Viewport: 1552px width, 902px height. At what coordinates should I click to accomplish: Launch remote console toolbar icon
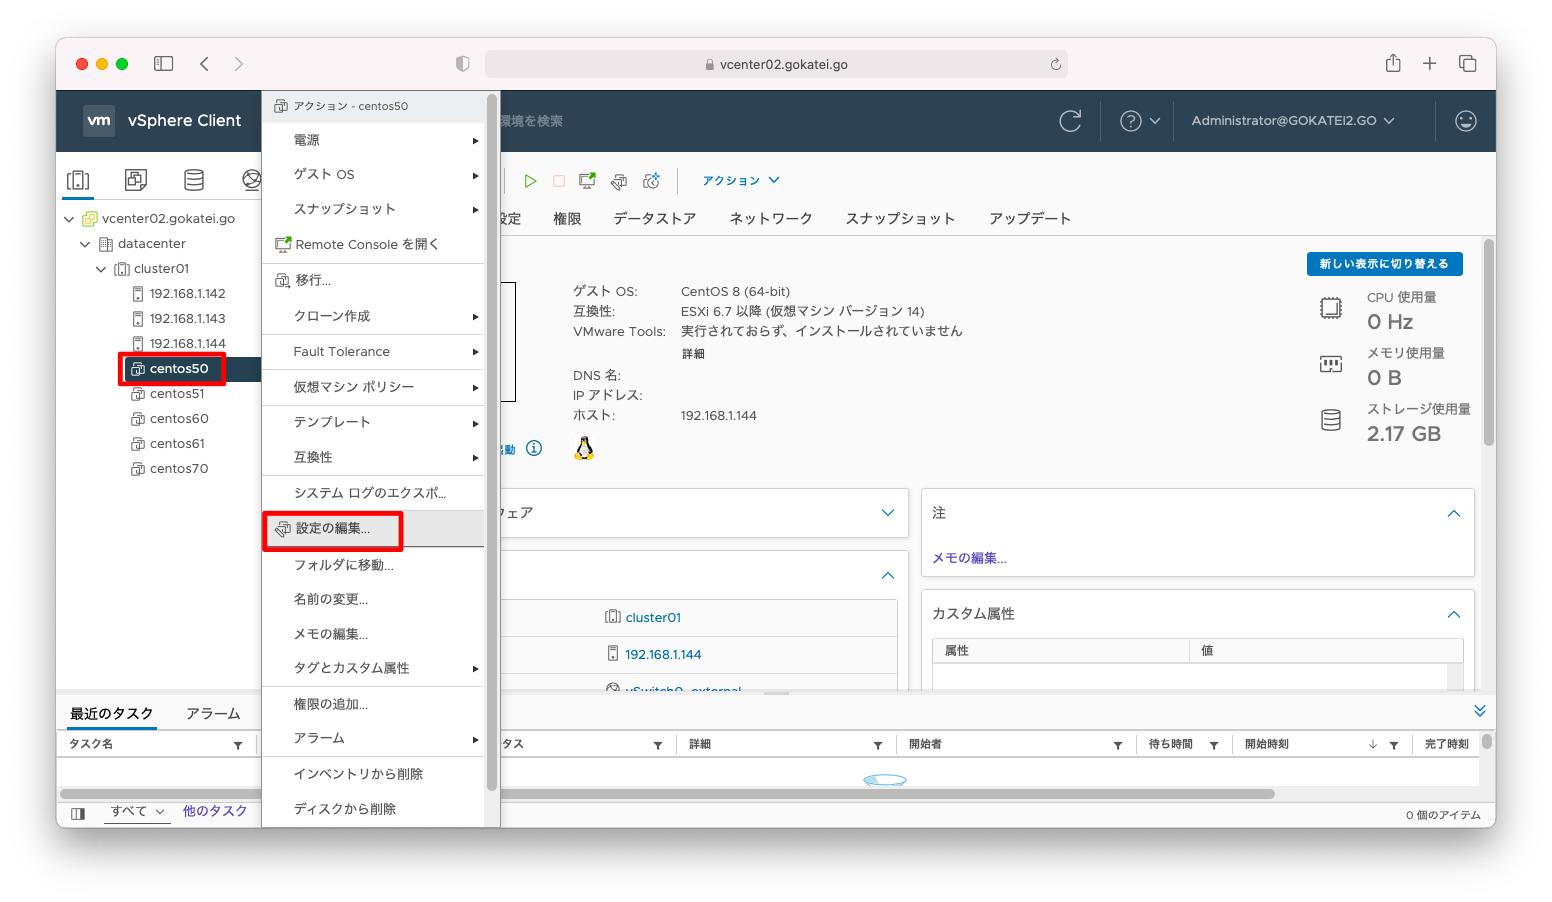(x=588, y=181)
